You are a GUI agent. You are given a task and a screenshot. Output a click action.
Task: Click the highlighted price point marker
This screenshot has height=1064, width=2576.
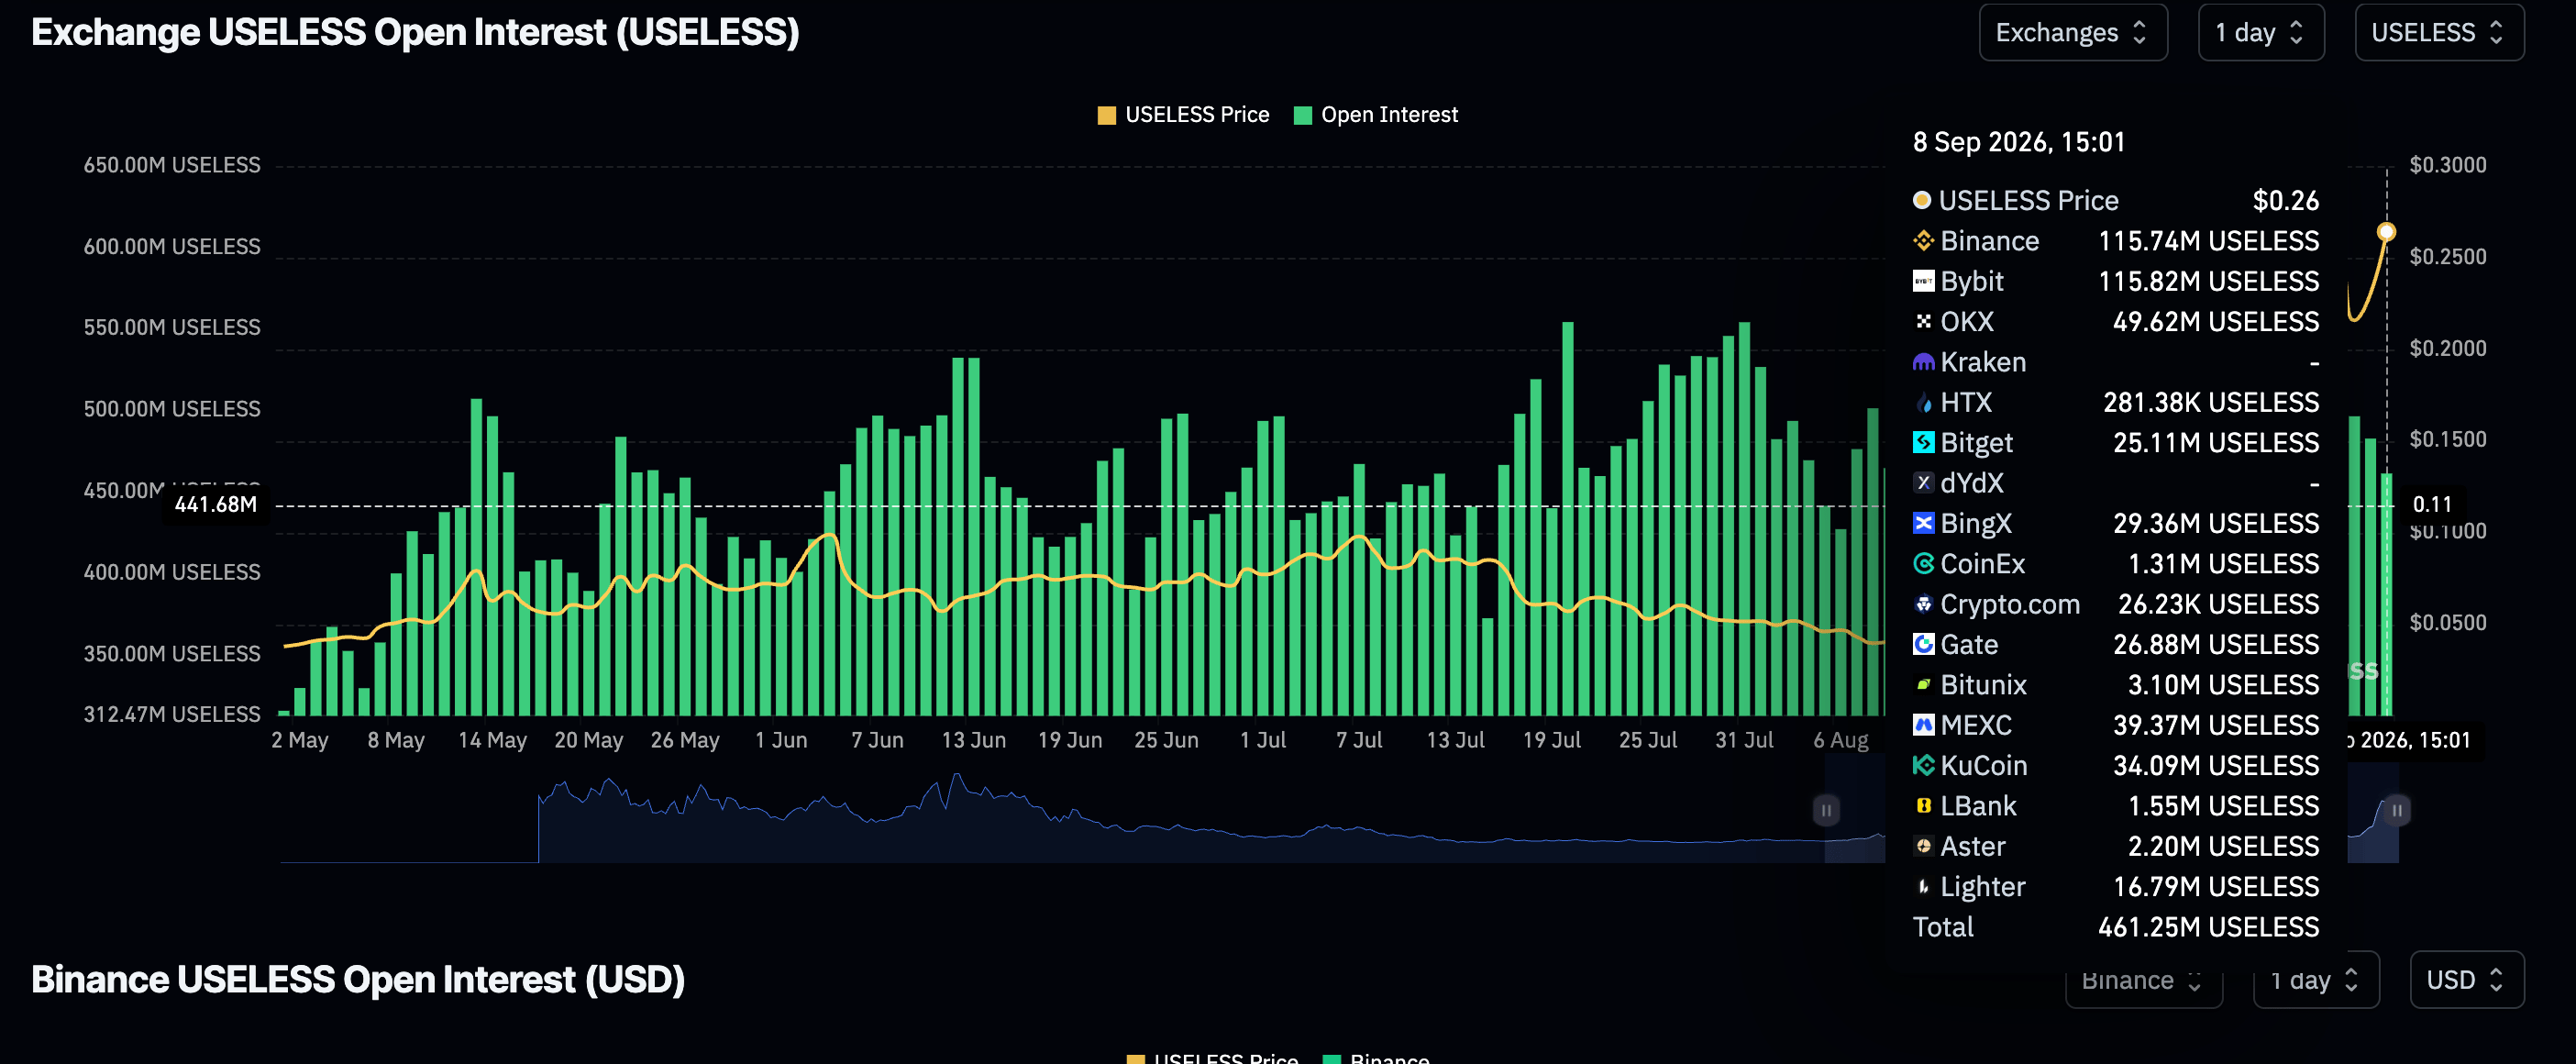[2386, 232]
